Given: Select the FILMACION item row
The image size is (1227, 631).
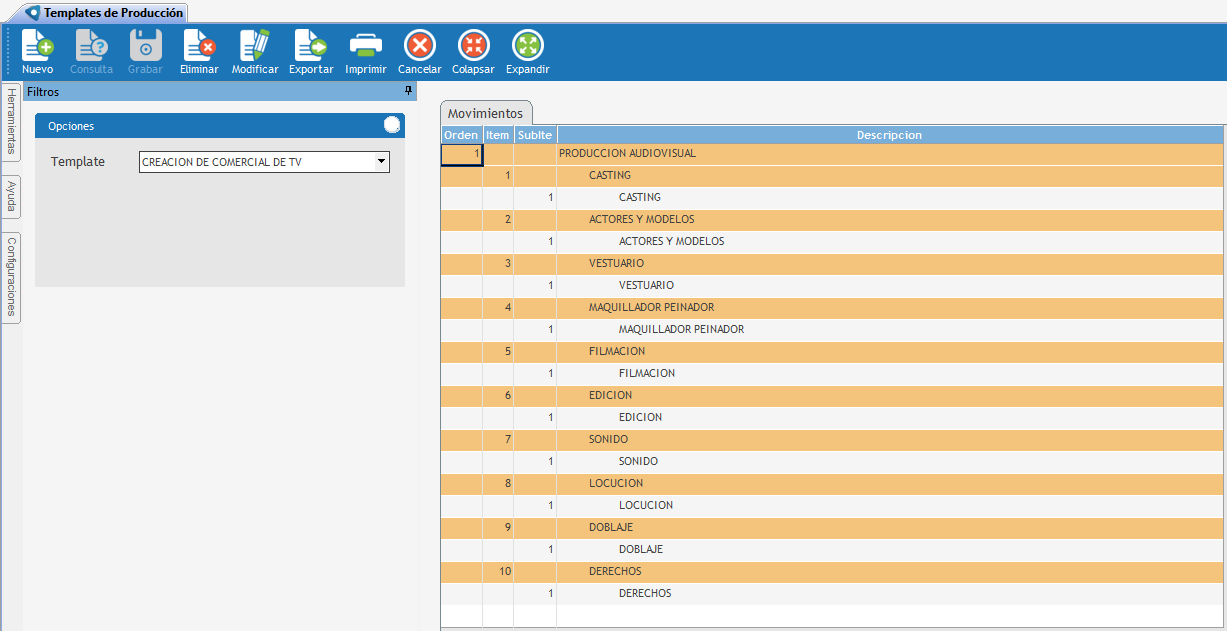Looking at the screenshot, I should (x=616, y=352).
